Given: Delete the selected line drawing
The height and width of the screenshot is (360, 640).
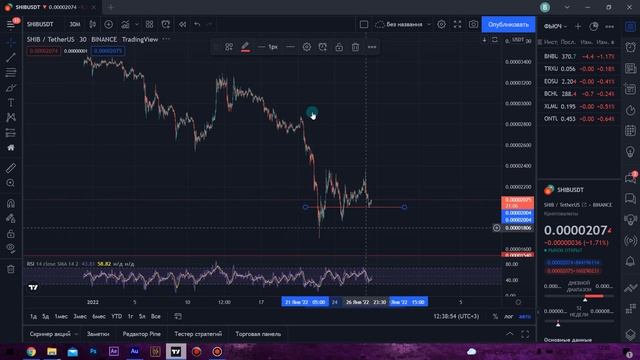Looking at the screenshot, I should point(356,47).
